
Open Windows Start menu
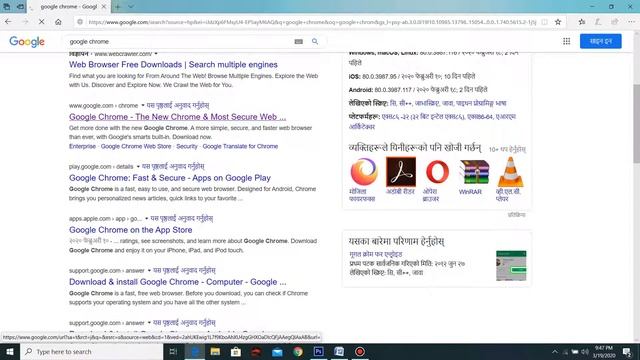(10, 351)
